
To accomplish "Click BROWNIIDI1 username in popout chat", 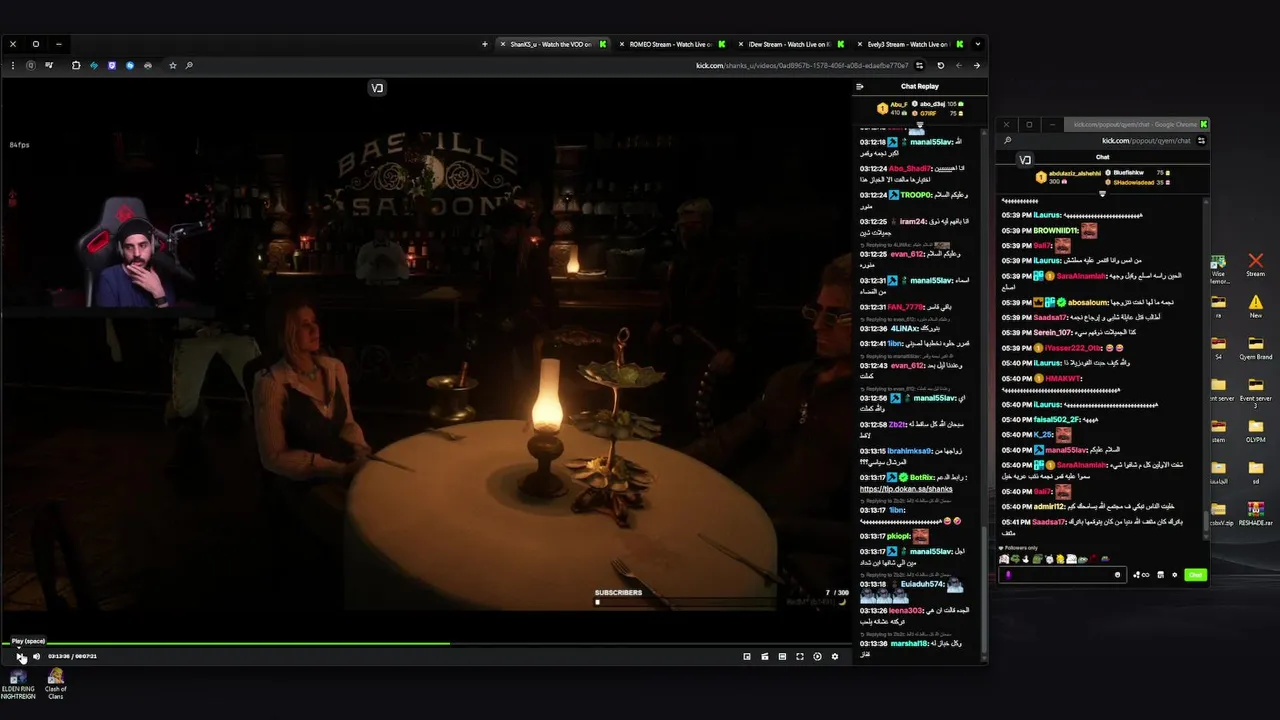I will point(1055,231).
